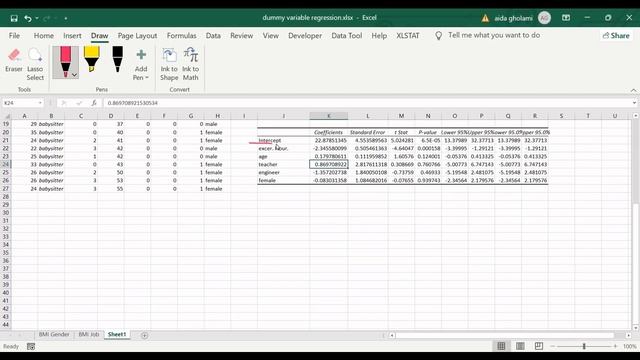Image resolution: width=640 pixels, height=360 pixels.
Task: Open the Undo history dropdown arrow
Action: 37,18
